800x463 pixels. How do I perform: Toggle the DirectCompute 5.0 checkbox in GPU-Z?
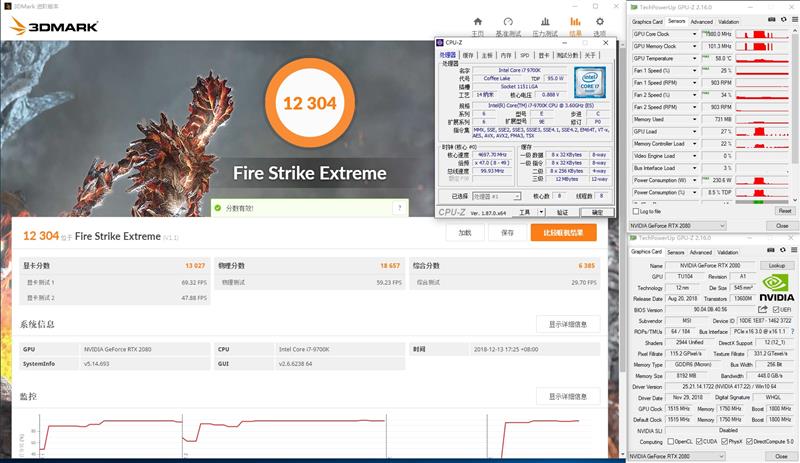pos(749,442)
